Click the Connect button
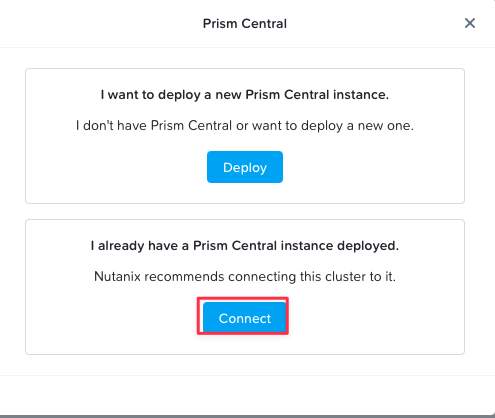 pyautogui.click(x=245, y=318)
